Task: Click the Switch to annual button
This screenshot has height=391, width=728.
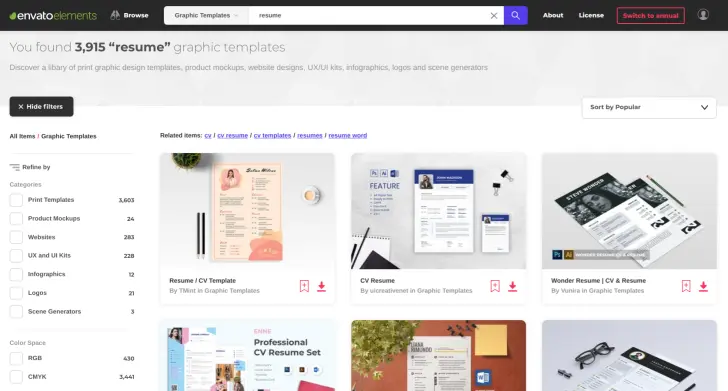Action: coord(650,15)
